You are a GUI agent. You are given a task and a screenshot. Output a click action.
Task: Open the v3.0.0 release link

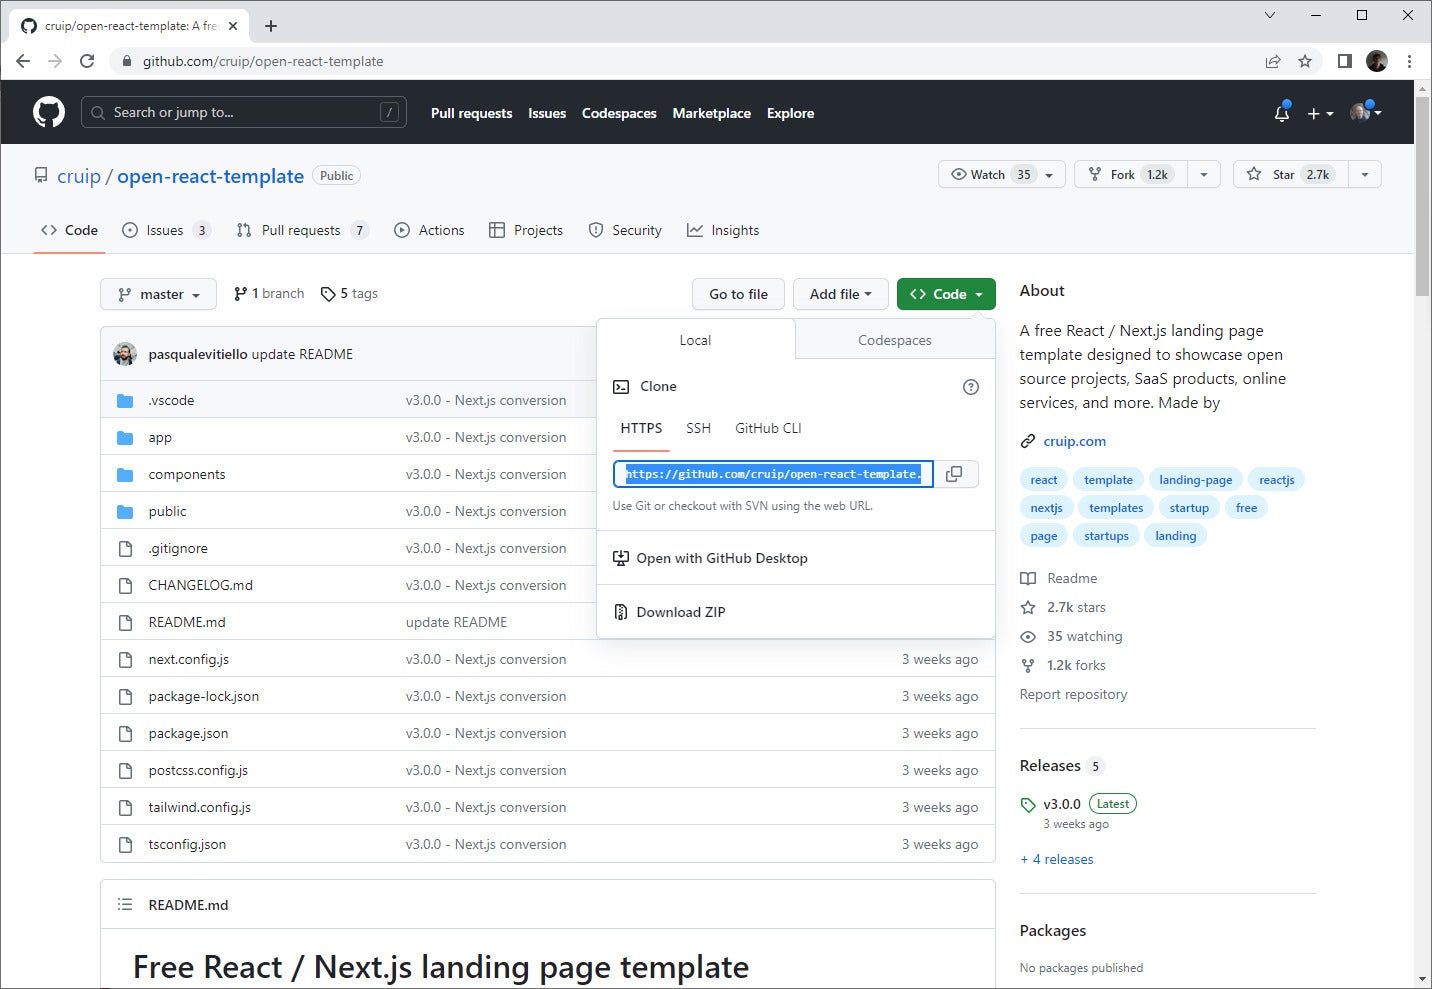pyautogui.click(x=1061, y=804)
